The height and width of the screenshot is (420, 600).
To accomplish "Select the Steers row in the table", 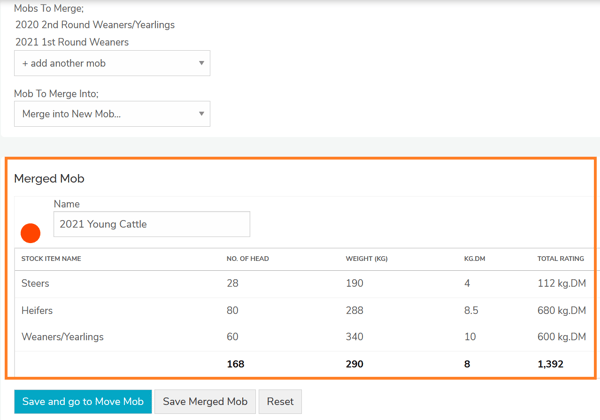I will [x=36, y=284].
